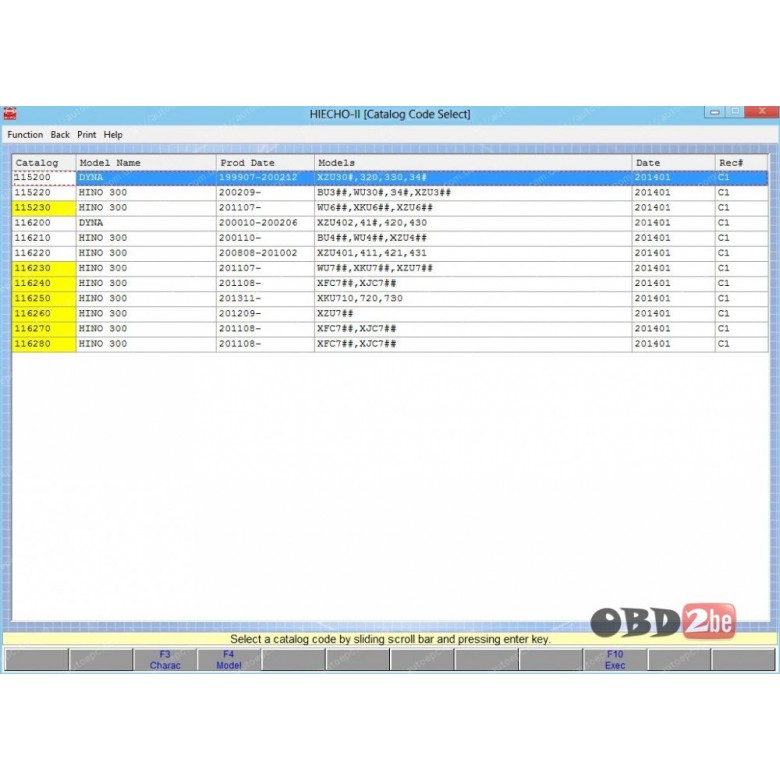Click the Catalog column header
This screenshot has height=780, width=780.
pyautogui.click(x=44, y=163)
